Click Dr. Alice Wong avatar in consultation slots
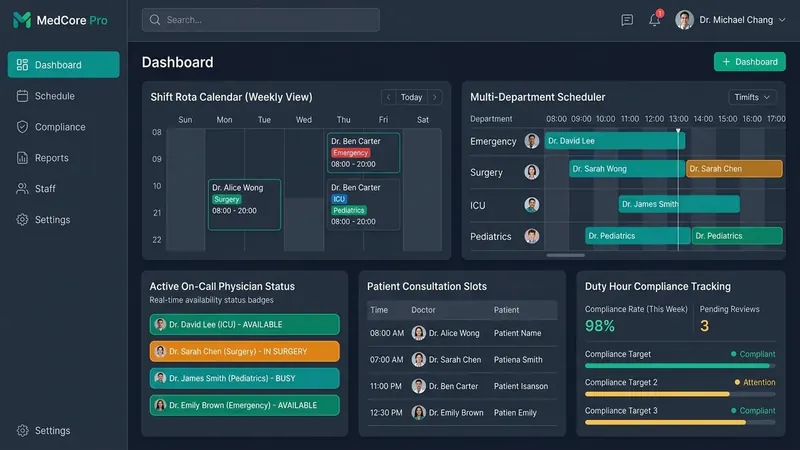The height and width of the screenshot is (450, 800). pyautogui.click(x=418, y=333)
